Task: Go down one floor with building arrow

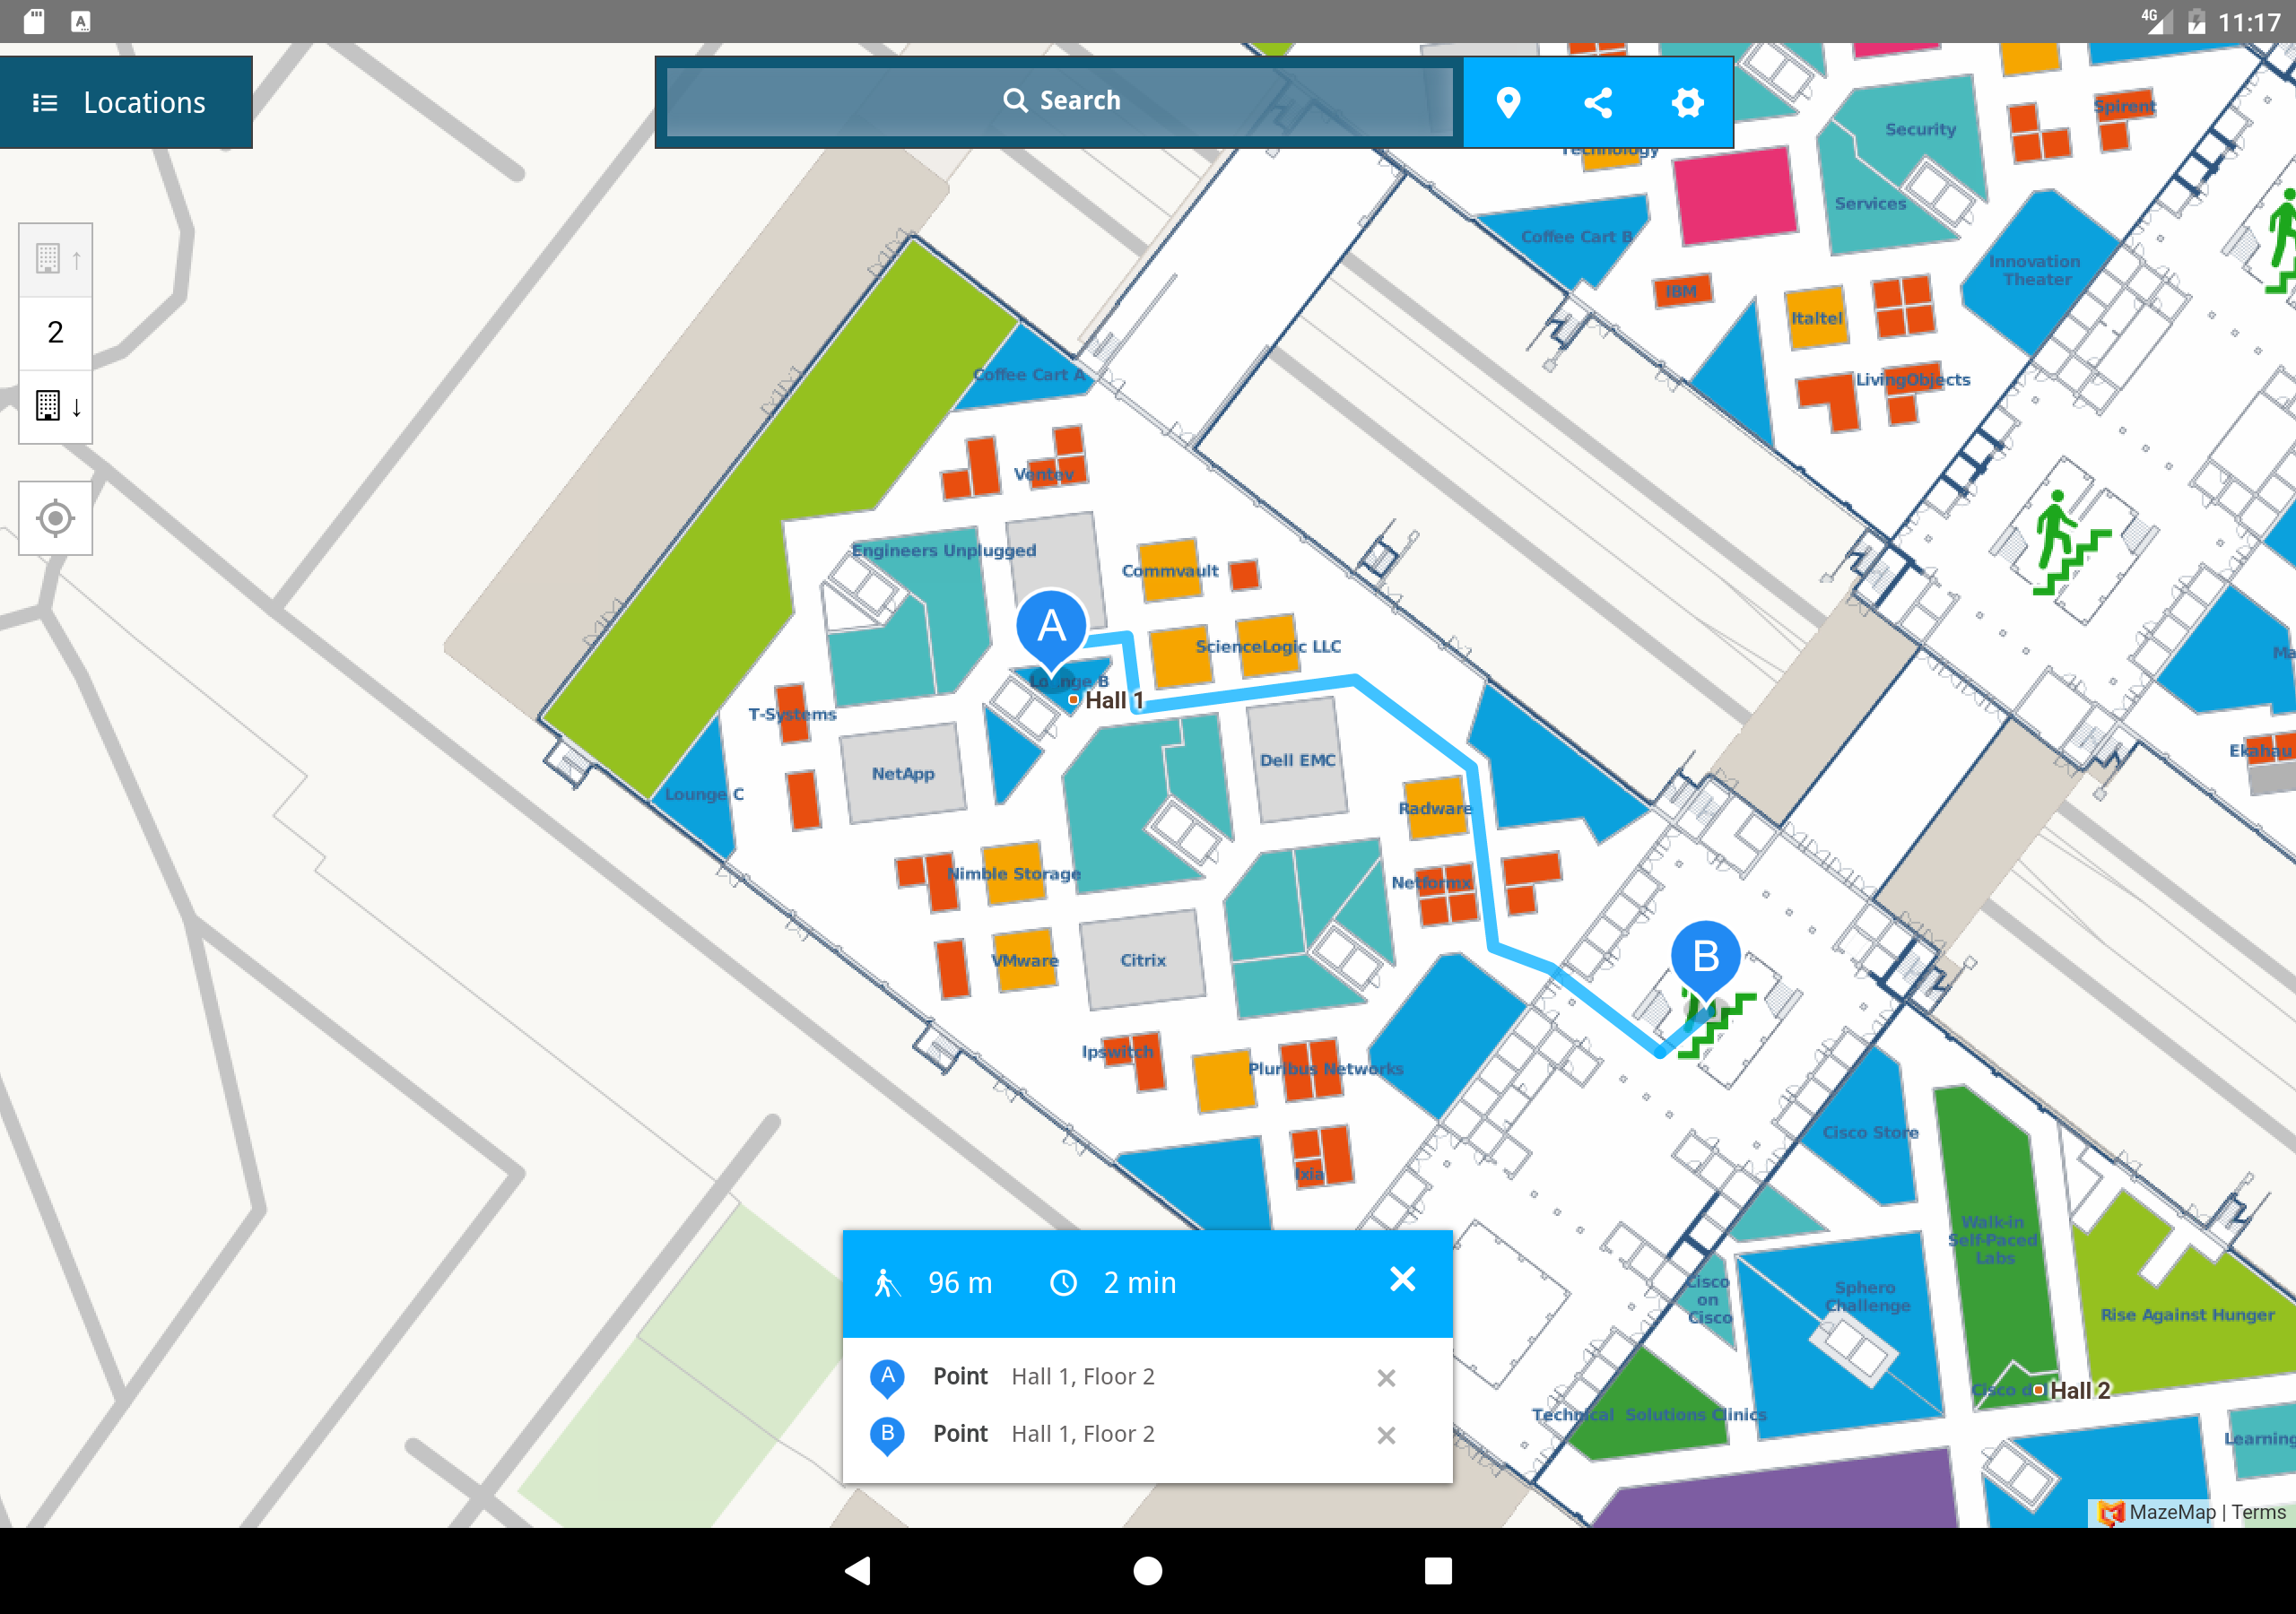Action: coord(56,406)
